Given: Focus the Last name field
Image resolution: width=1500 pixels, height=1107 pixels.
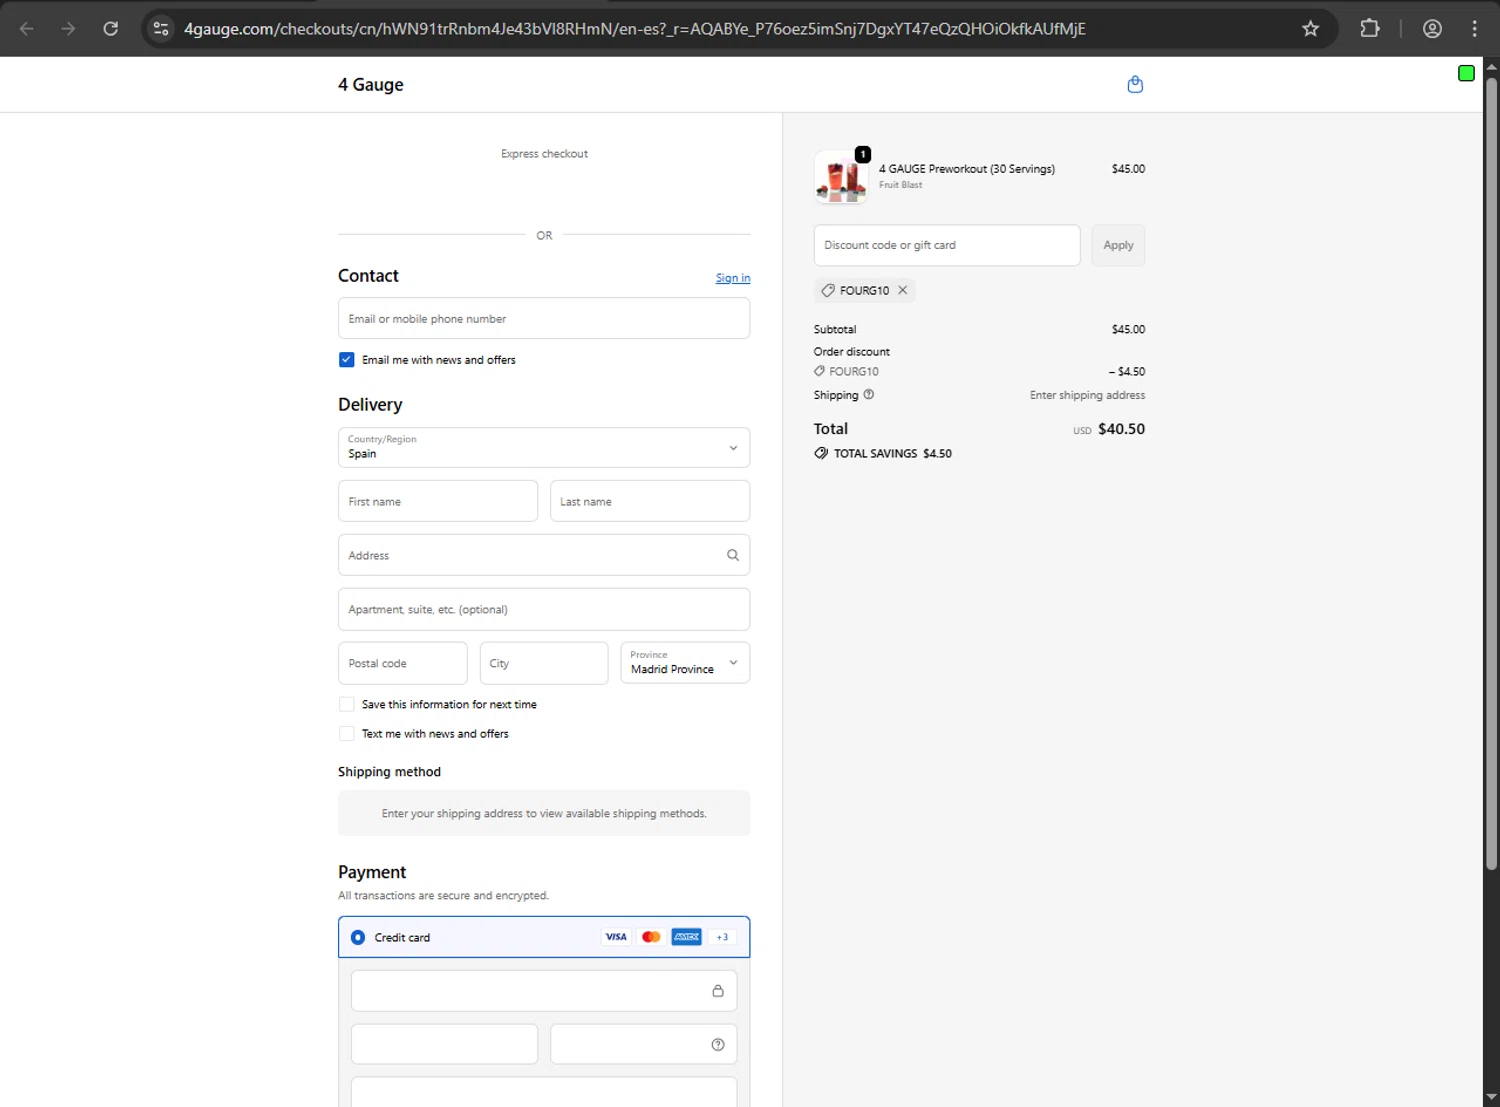Looking at the screenshot, I should click(650, 501).
